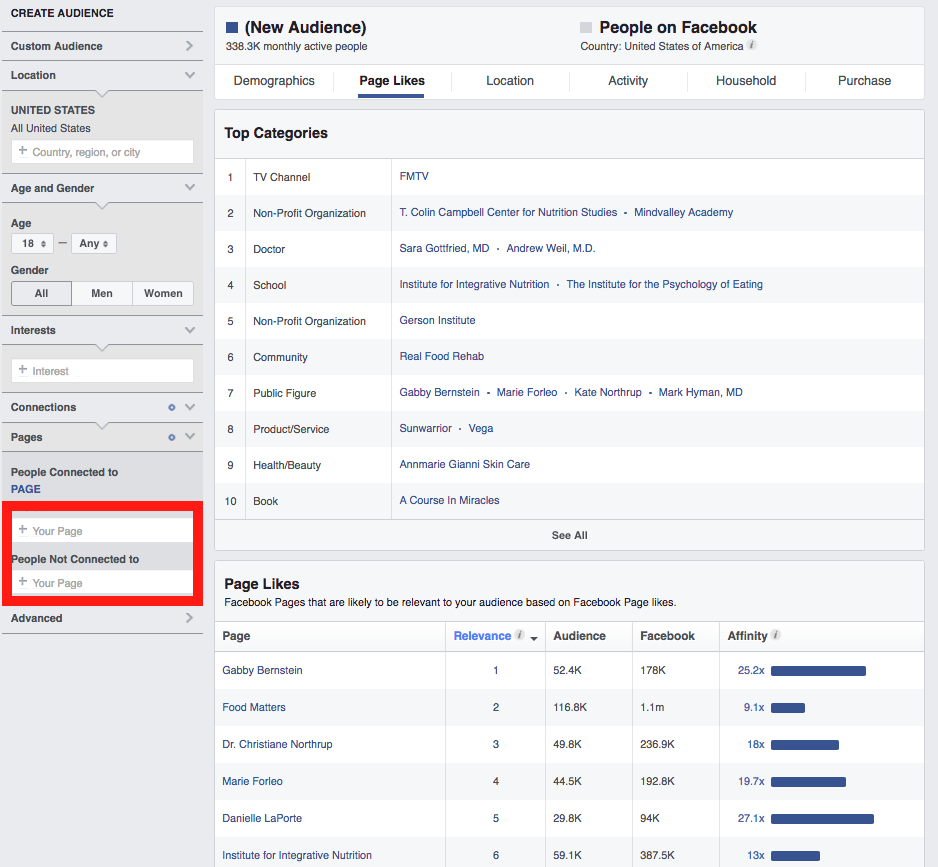This screenshot has height=867, width=938.
Task: Click Danielle LaPorte's 27.1x affinity bar
Action: (x=822, y=818)
